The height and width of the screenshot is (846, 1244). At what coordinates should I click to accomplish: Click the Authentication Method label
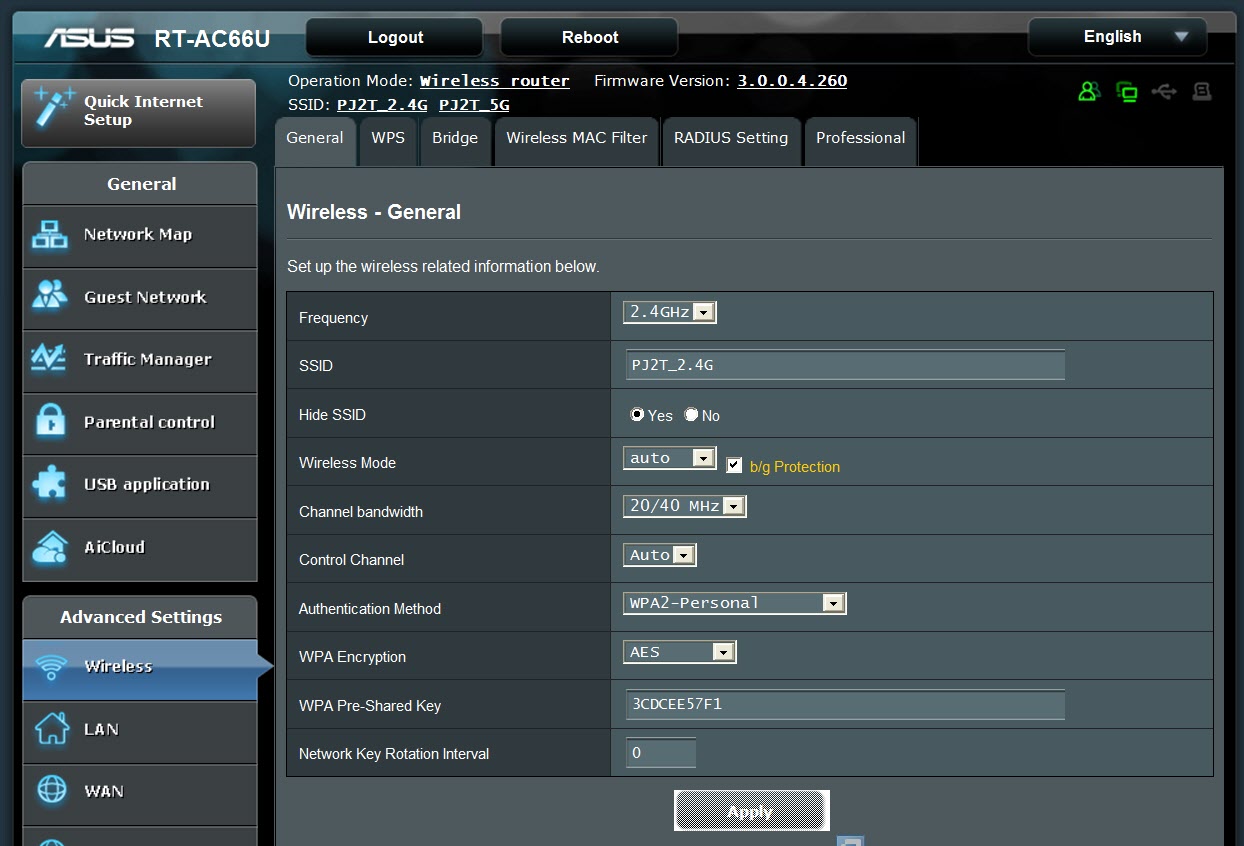point(370,609)
